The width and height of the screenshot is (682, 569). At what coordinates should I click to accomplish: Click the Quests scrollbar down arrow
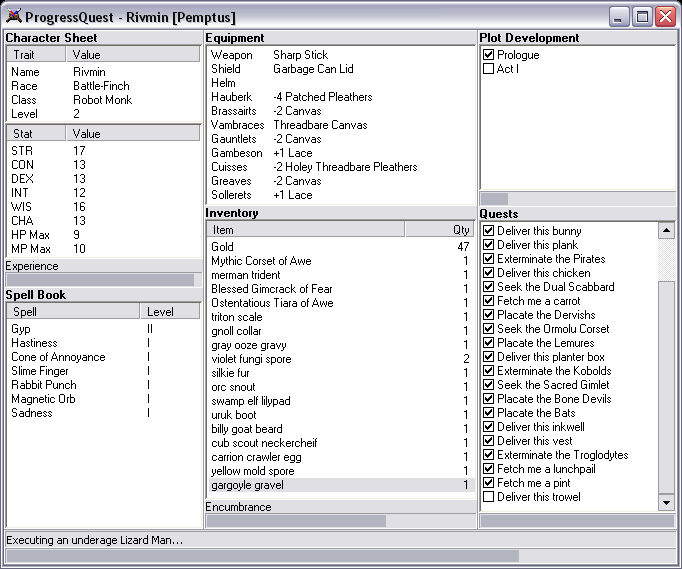pyautogui.click(x=666, y=502)
